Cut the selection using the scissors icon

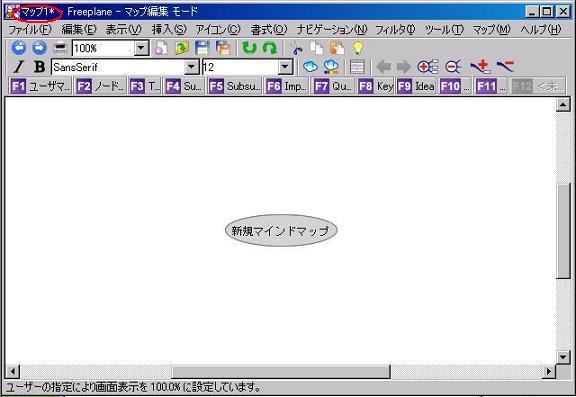(x=296, y=48)
